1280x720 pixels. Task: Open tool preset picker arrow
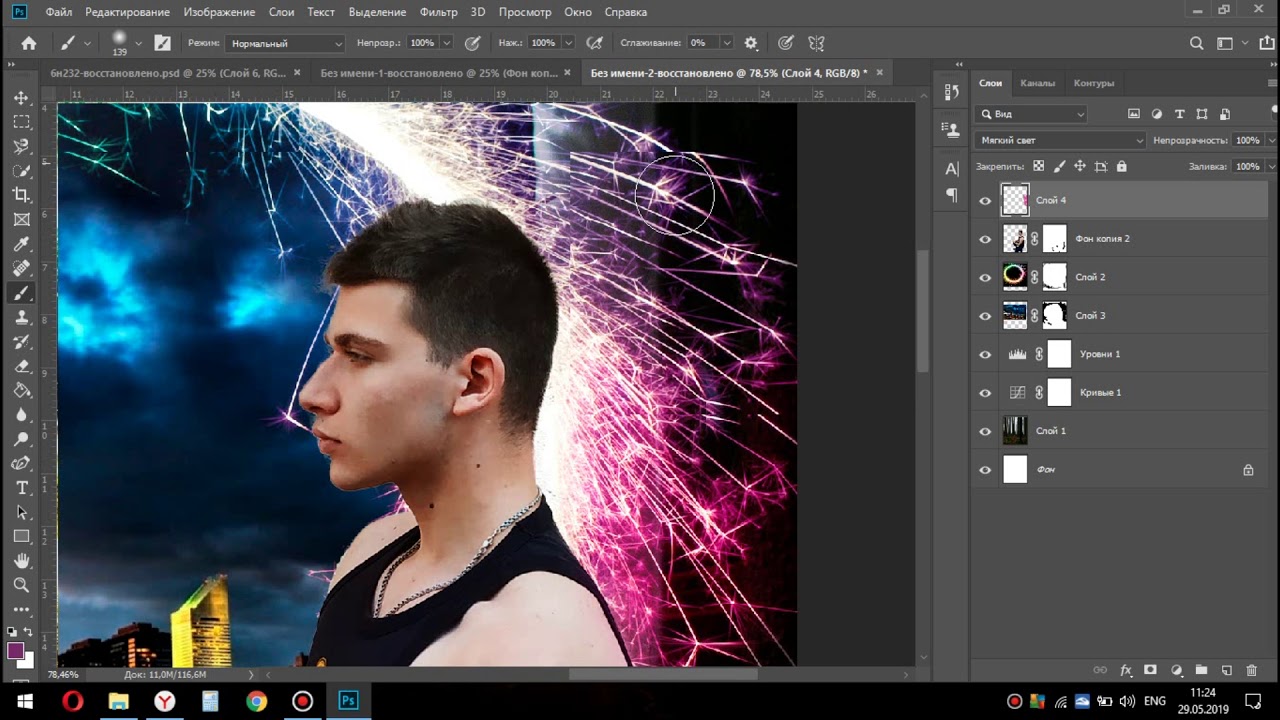[x=88, y=43]
